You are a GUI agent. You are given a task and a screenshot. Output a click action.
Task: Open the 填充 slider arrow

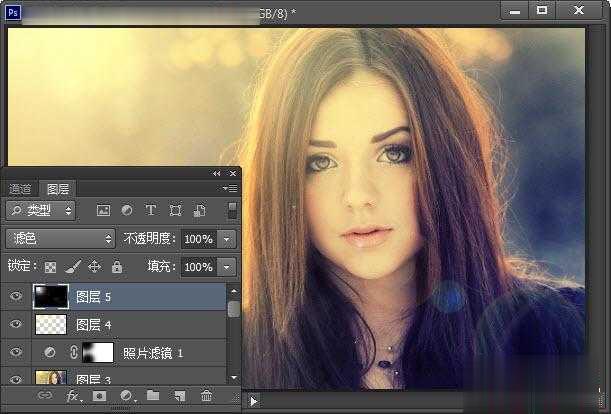[227, 267]
